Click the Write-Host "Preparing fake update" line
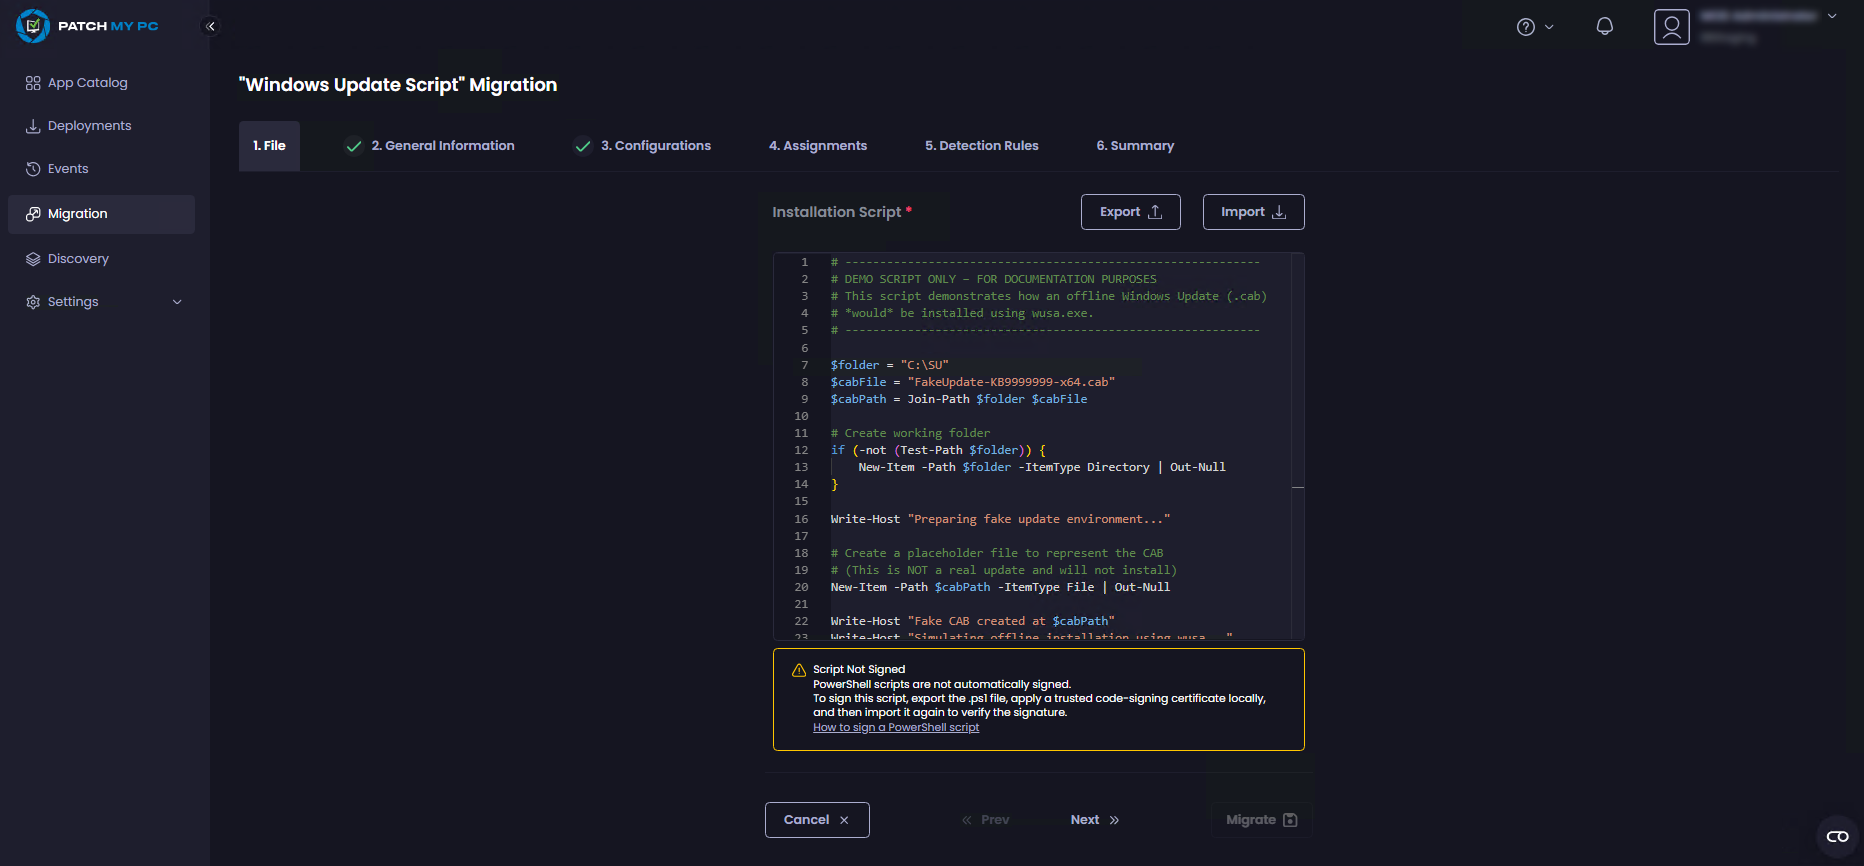This screenshot has height=866, width=1864. pos(1000,519)
